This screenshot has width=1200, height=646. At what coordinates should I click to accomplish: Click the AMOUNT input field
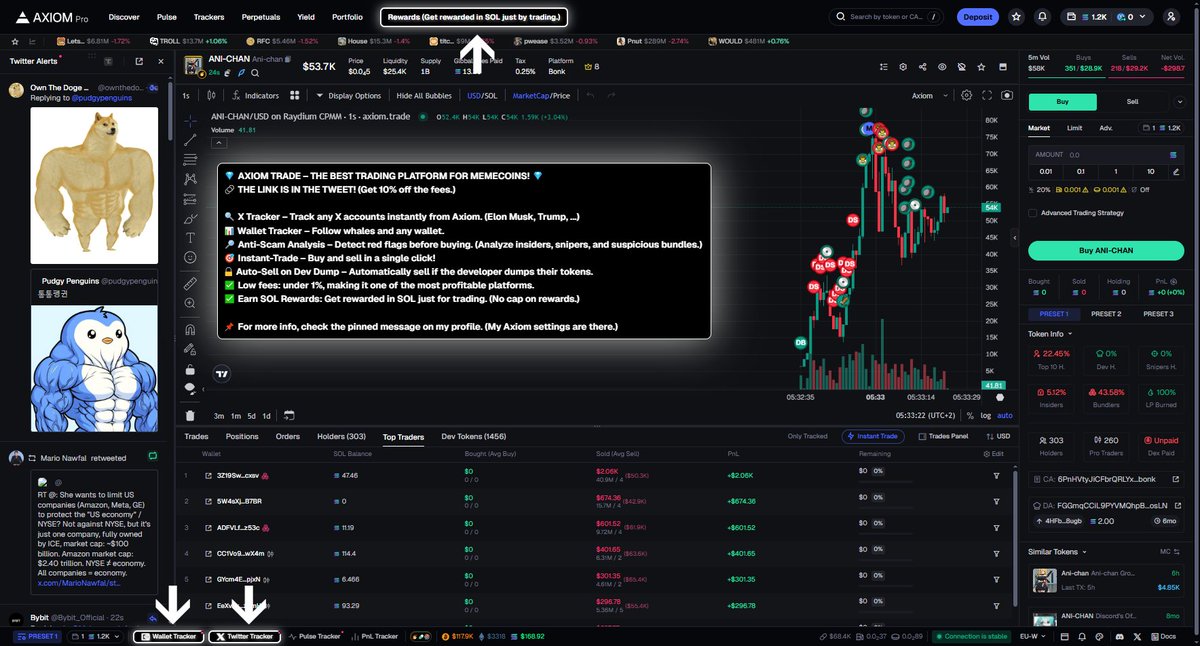click(x=1106, y=155)
